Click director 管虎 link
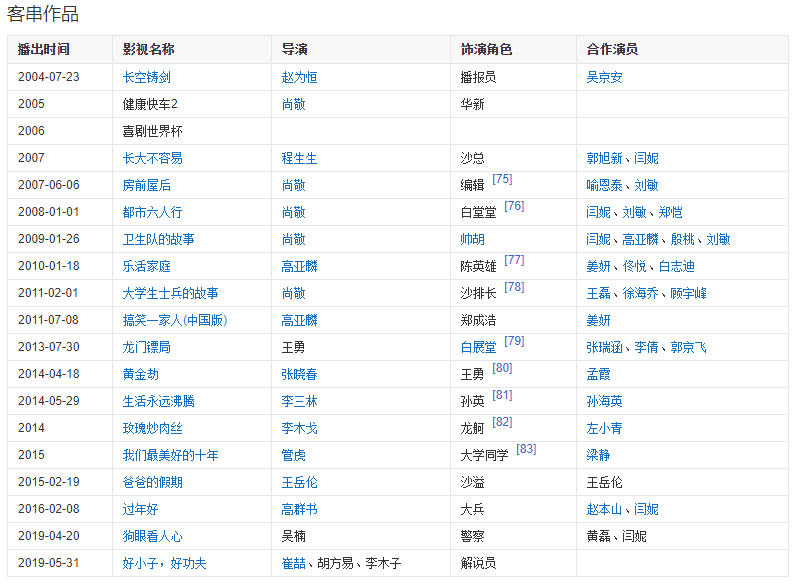 (x=293, y=455)
